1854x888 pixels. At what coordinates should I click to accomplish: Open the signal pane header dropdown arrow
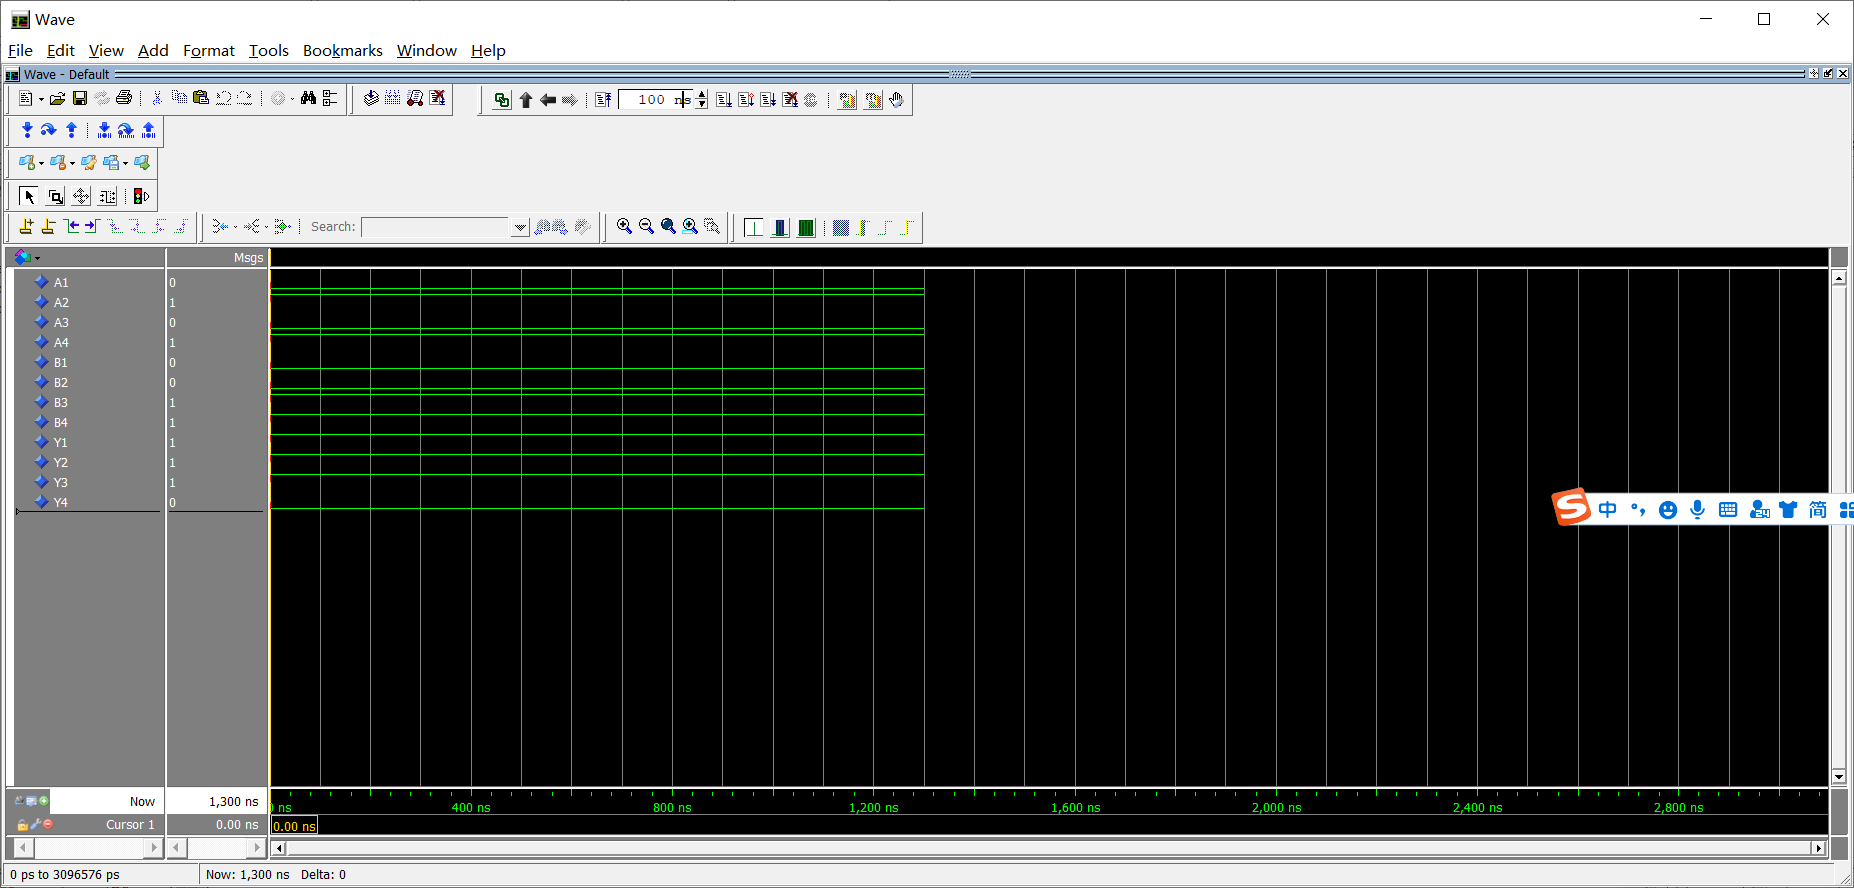point(38,258)
